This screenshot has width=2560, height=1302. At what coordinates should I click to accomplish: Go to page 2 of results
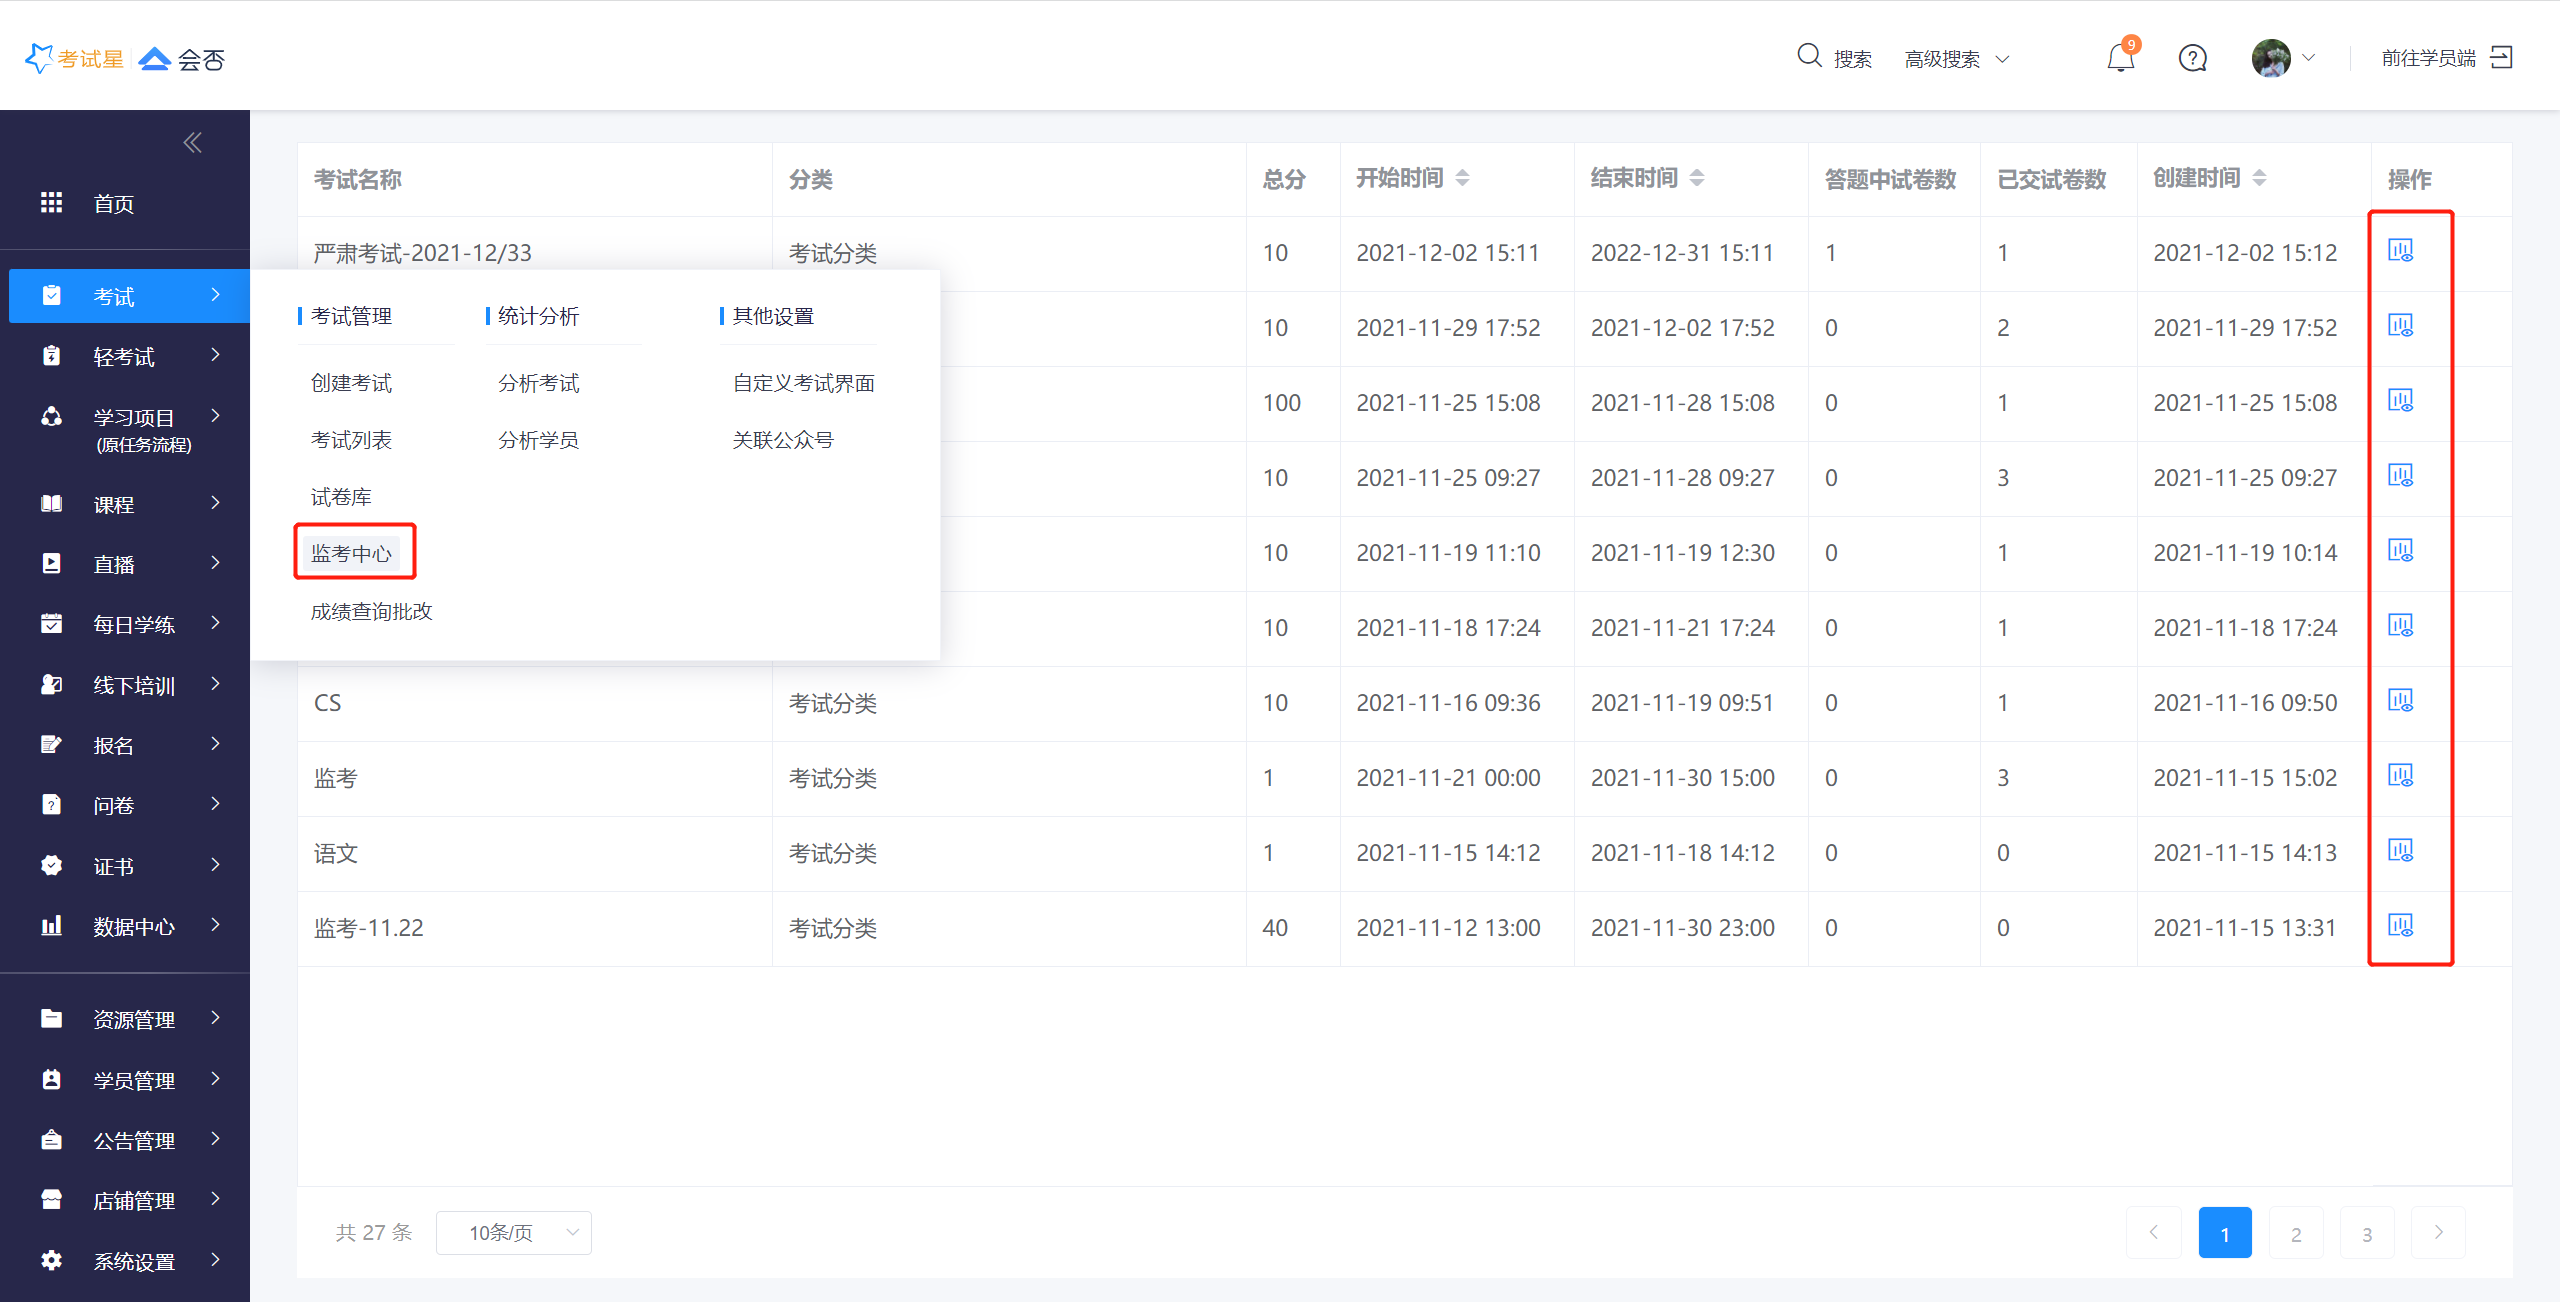[2295, 1233]
